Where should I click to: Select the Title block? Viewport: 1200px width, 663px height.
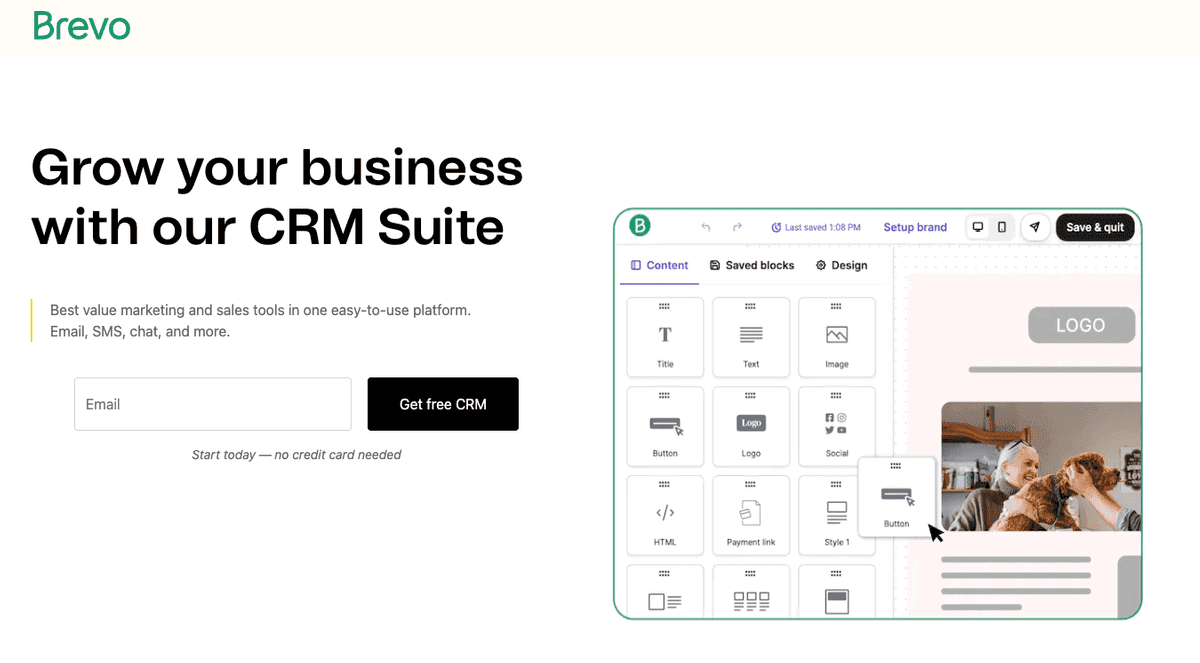(665, 337)
